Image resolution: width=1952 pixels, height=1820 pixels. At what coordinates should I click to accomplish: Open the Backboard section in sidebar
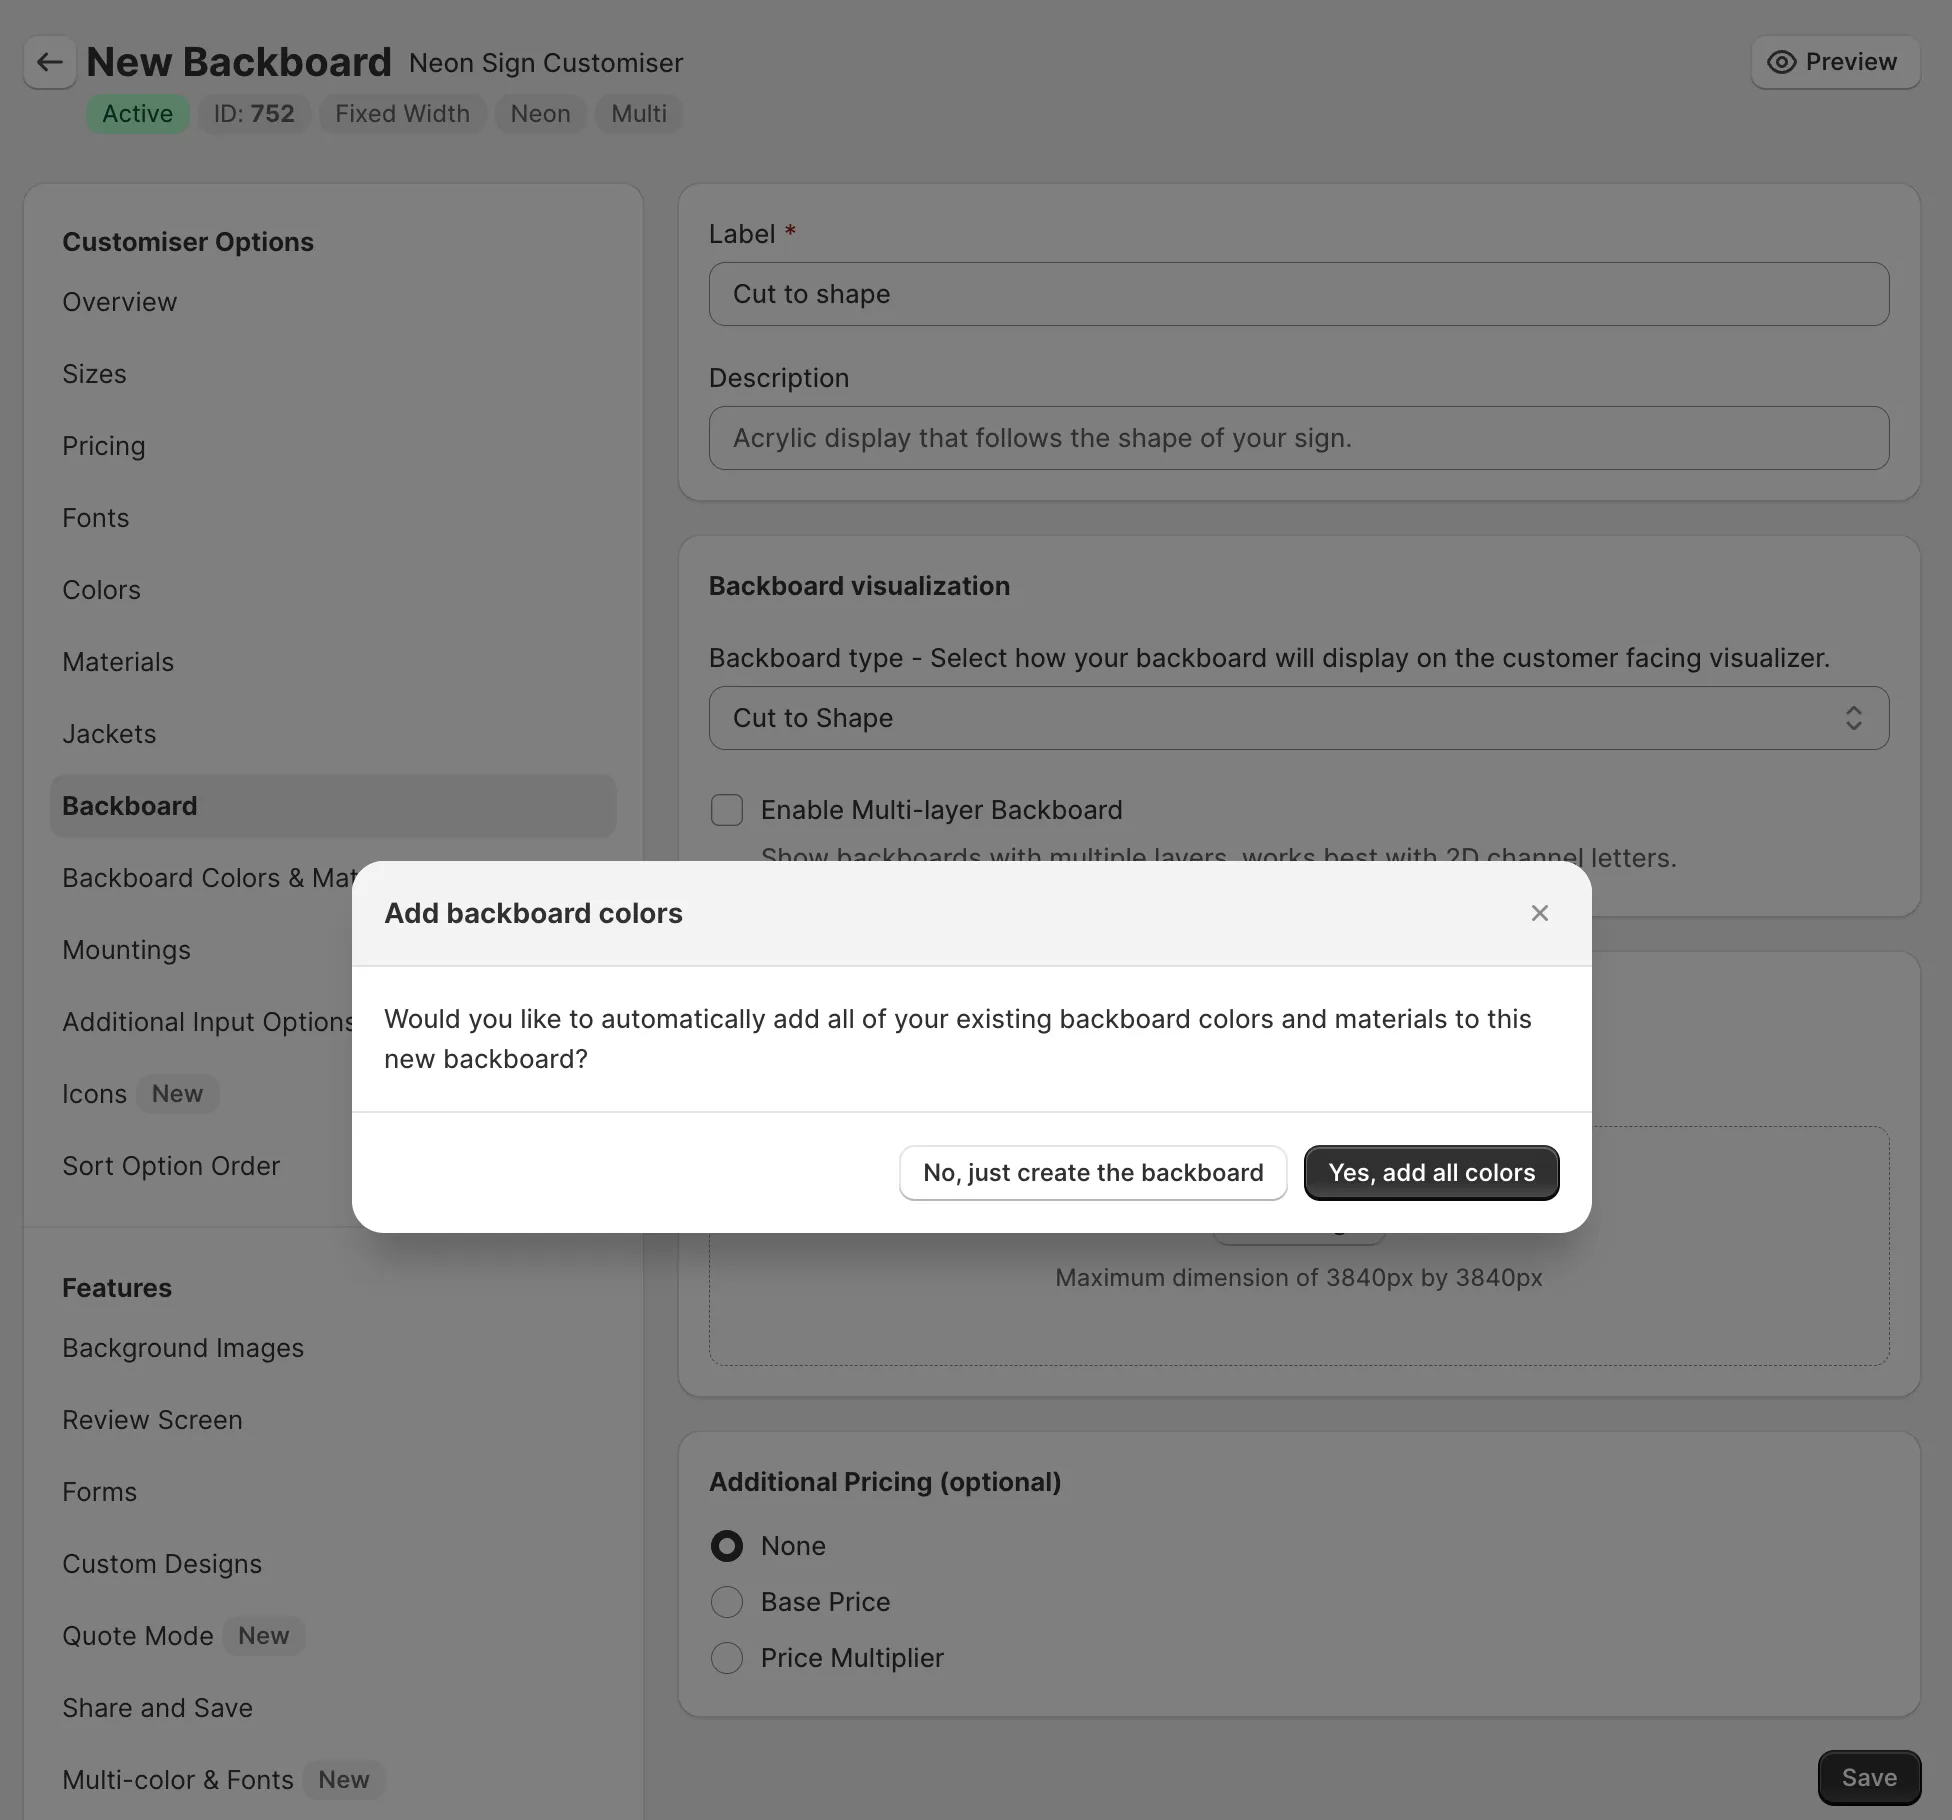click(x=130, y=805)
